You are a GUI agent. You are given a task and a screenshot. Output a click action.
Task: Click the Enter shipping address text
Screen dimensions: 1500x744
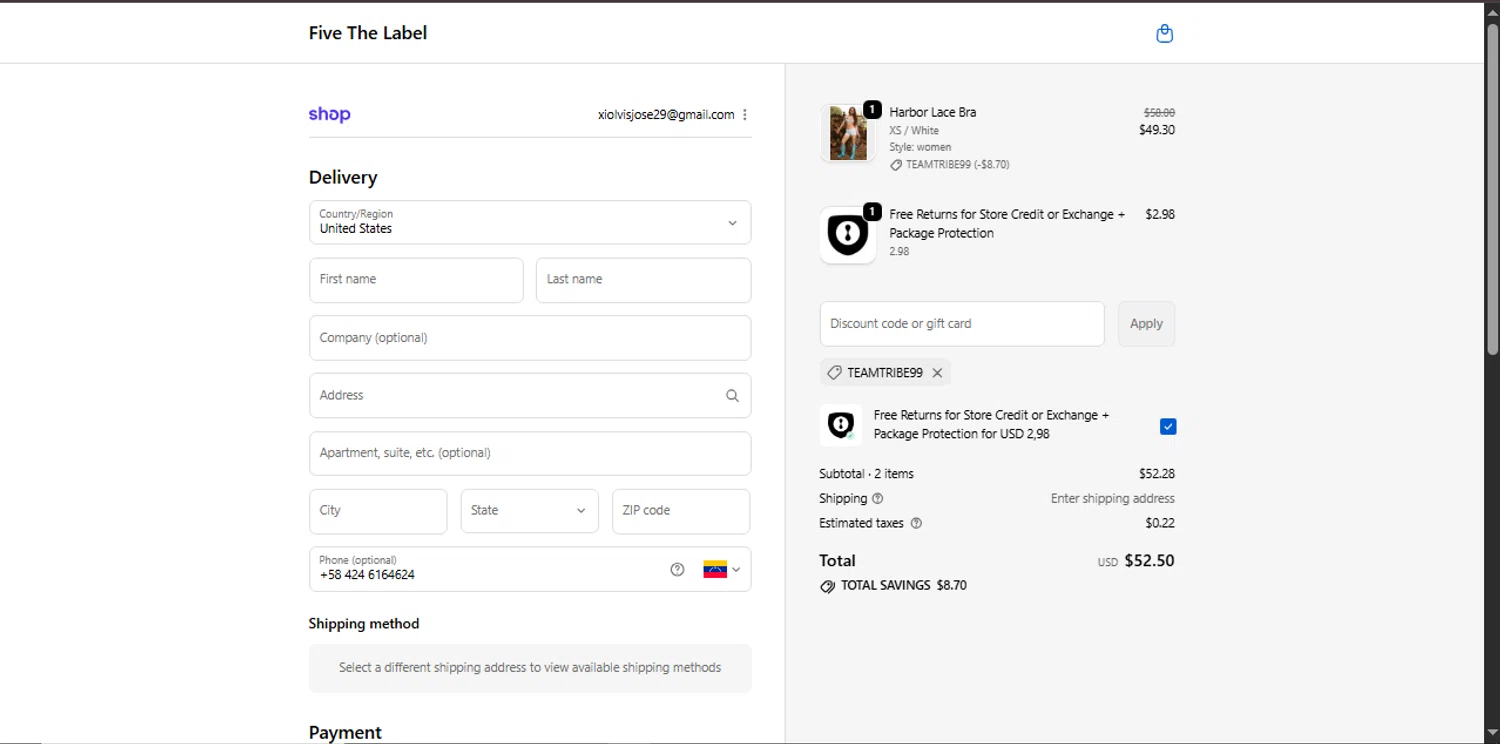(1112, 499)
